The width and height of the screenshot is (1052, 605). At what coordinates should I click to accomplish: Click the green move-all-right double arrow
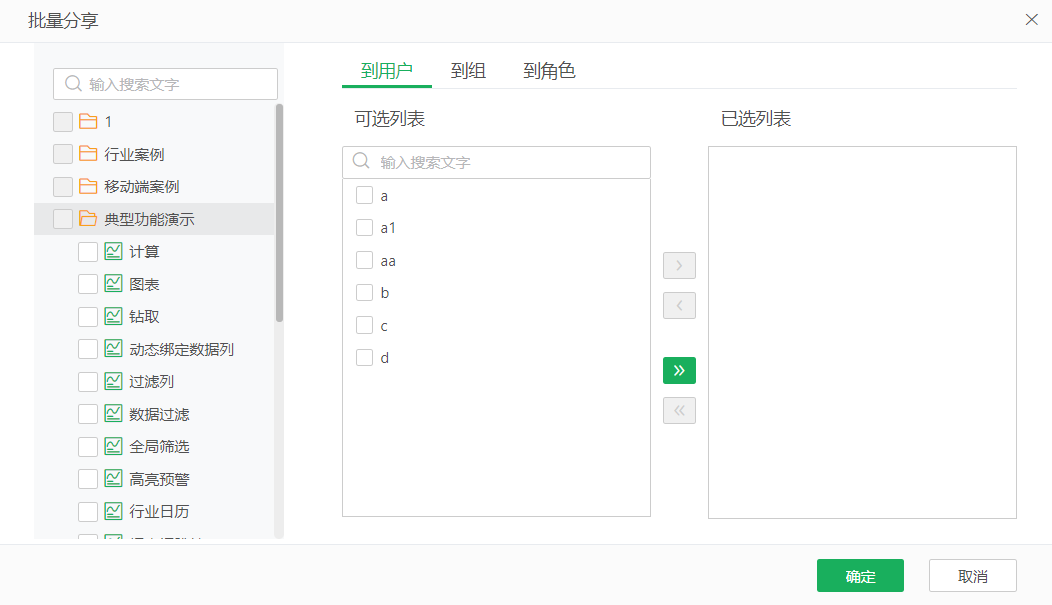coord(679,370)
